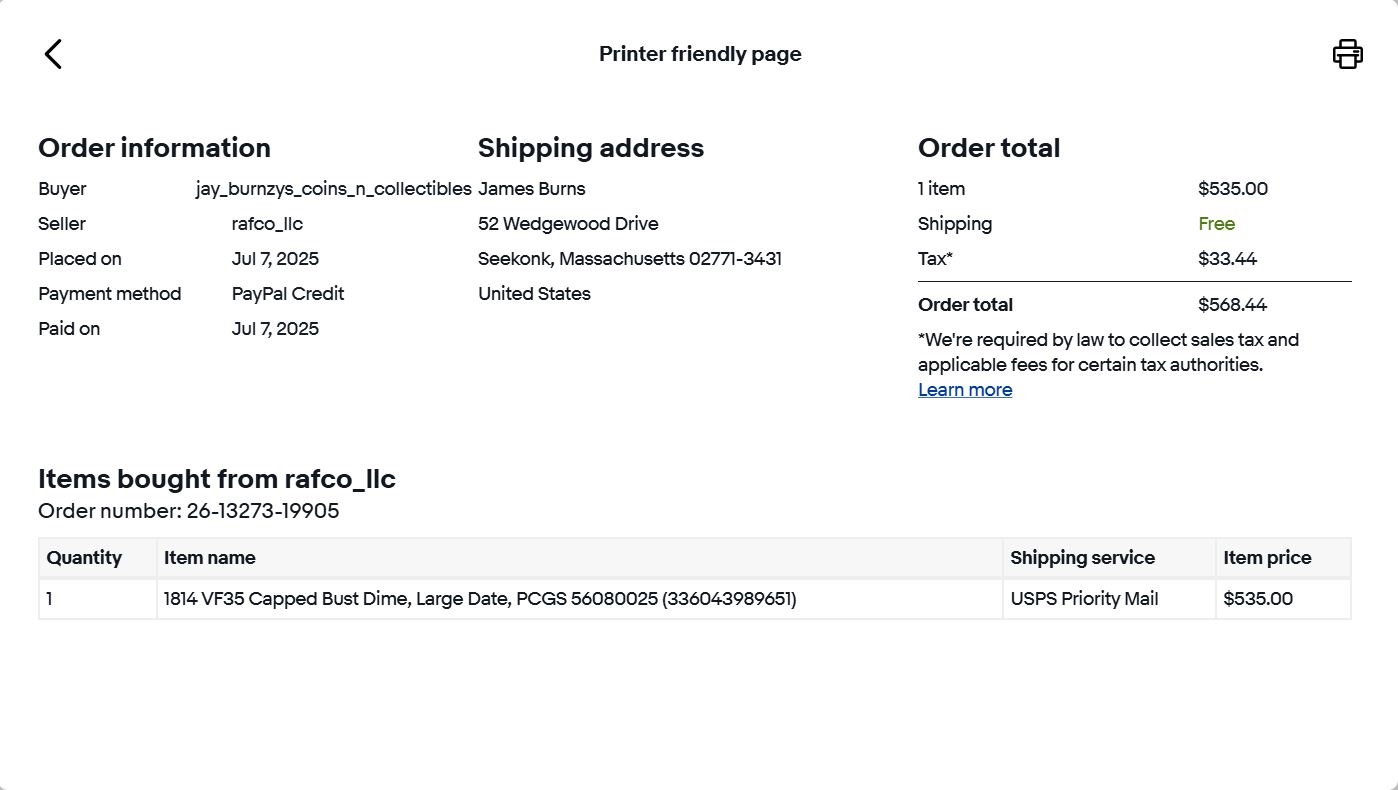Click the Printer friendly page title

(700, 54)
